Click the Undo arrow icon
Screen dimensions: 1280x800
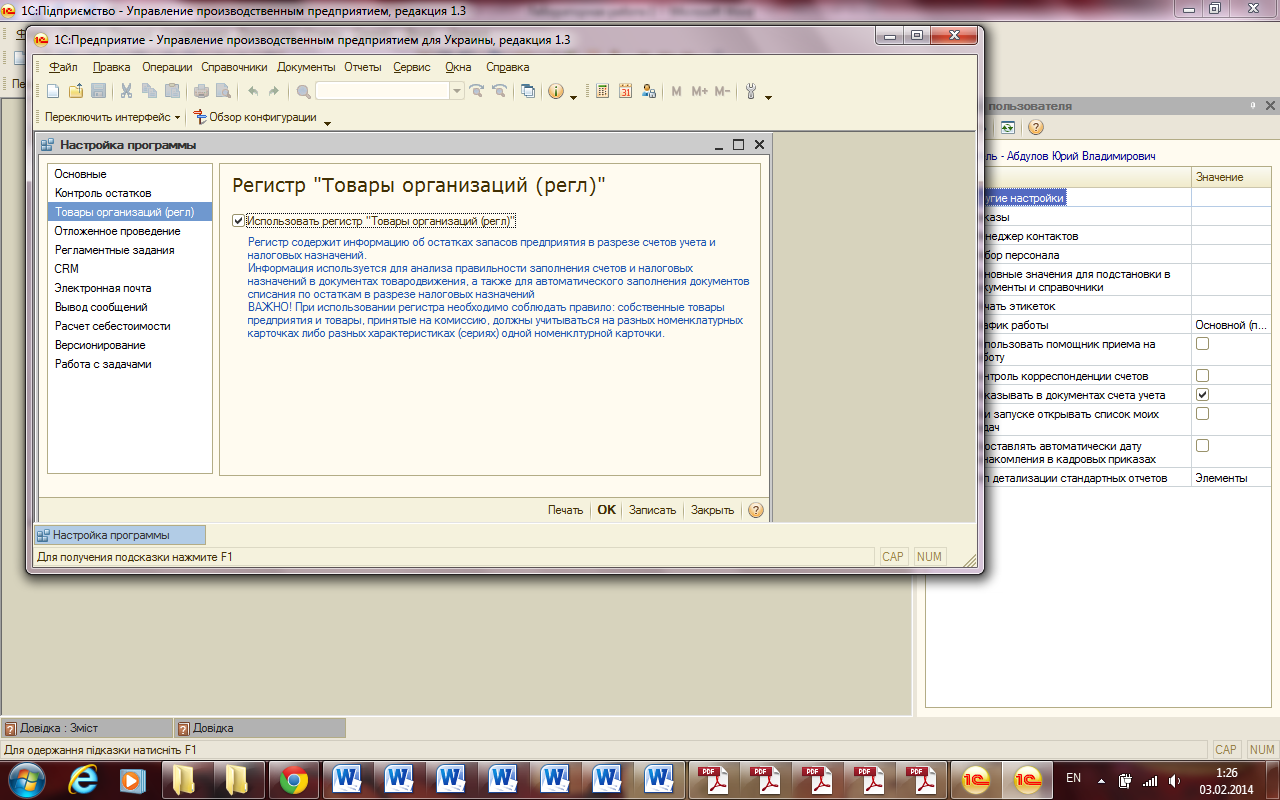coord(252,91)
